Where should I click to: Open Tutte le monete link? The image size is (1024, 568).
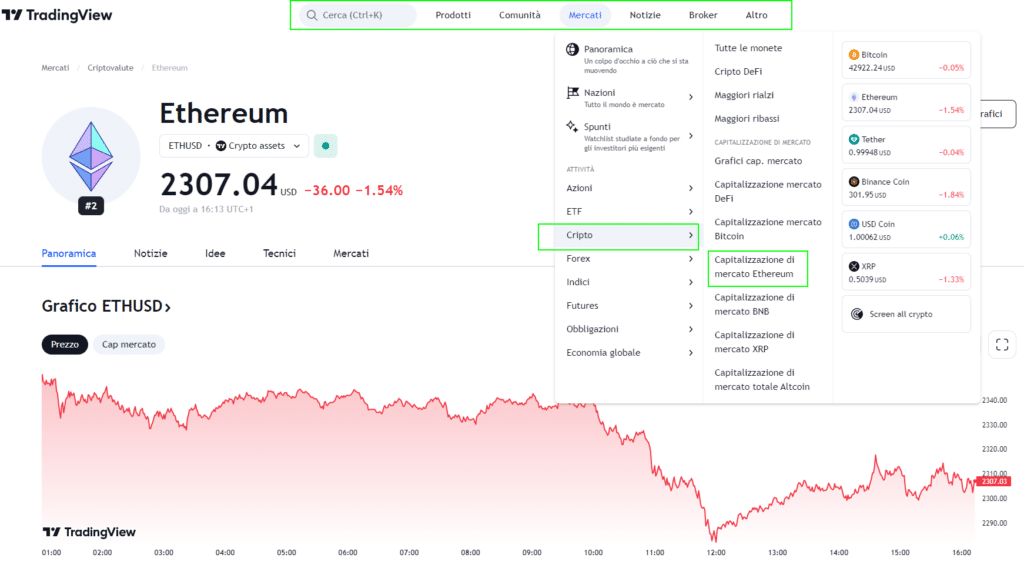(x=748, y=48)
